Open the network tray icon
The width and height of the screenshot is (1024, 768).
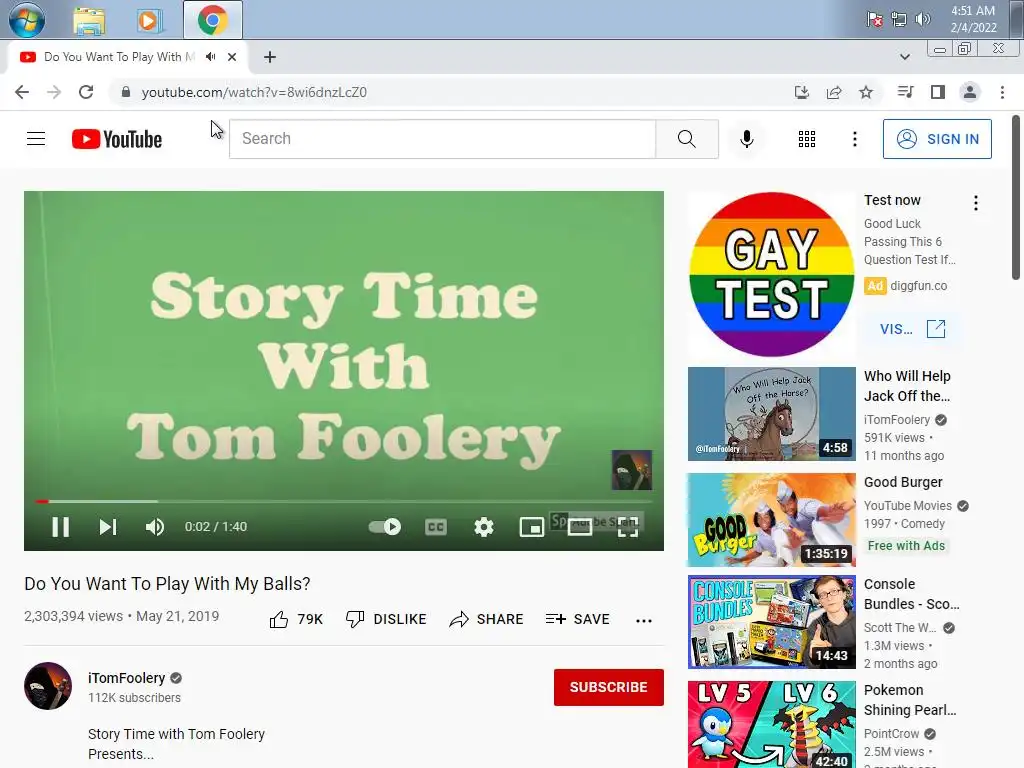pyautogui.click(x=899, y=19)
